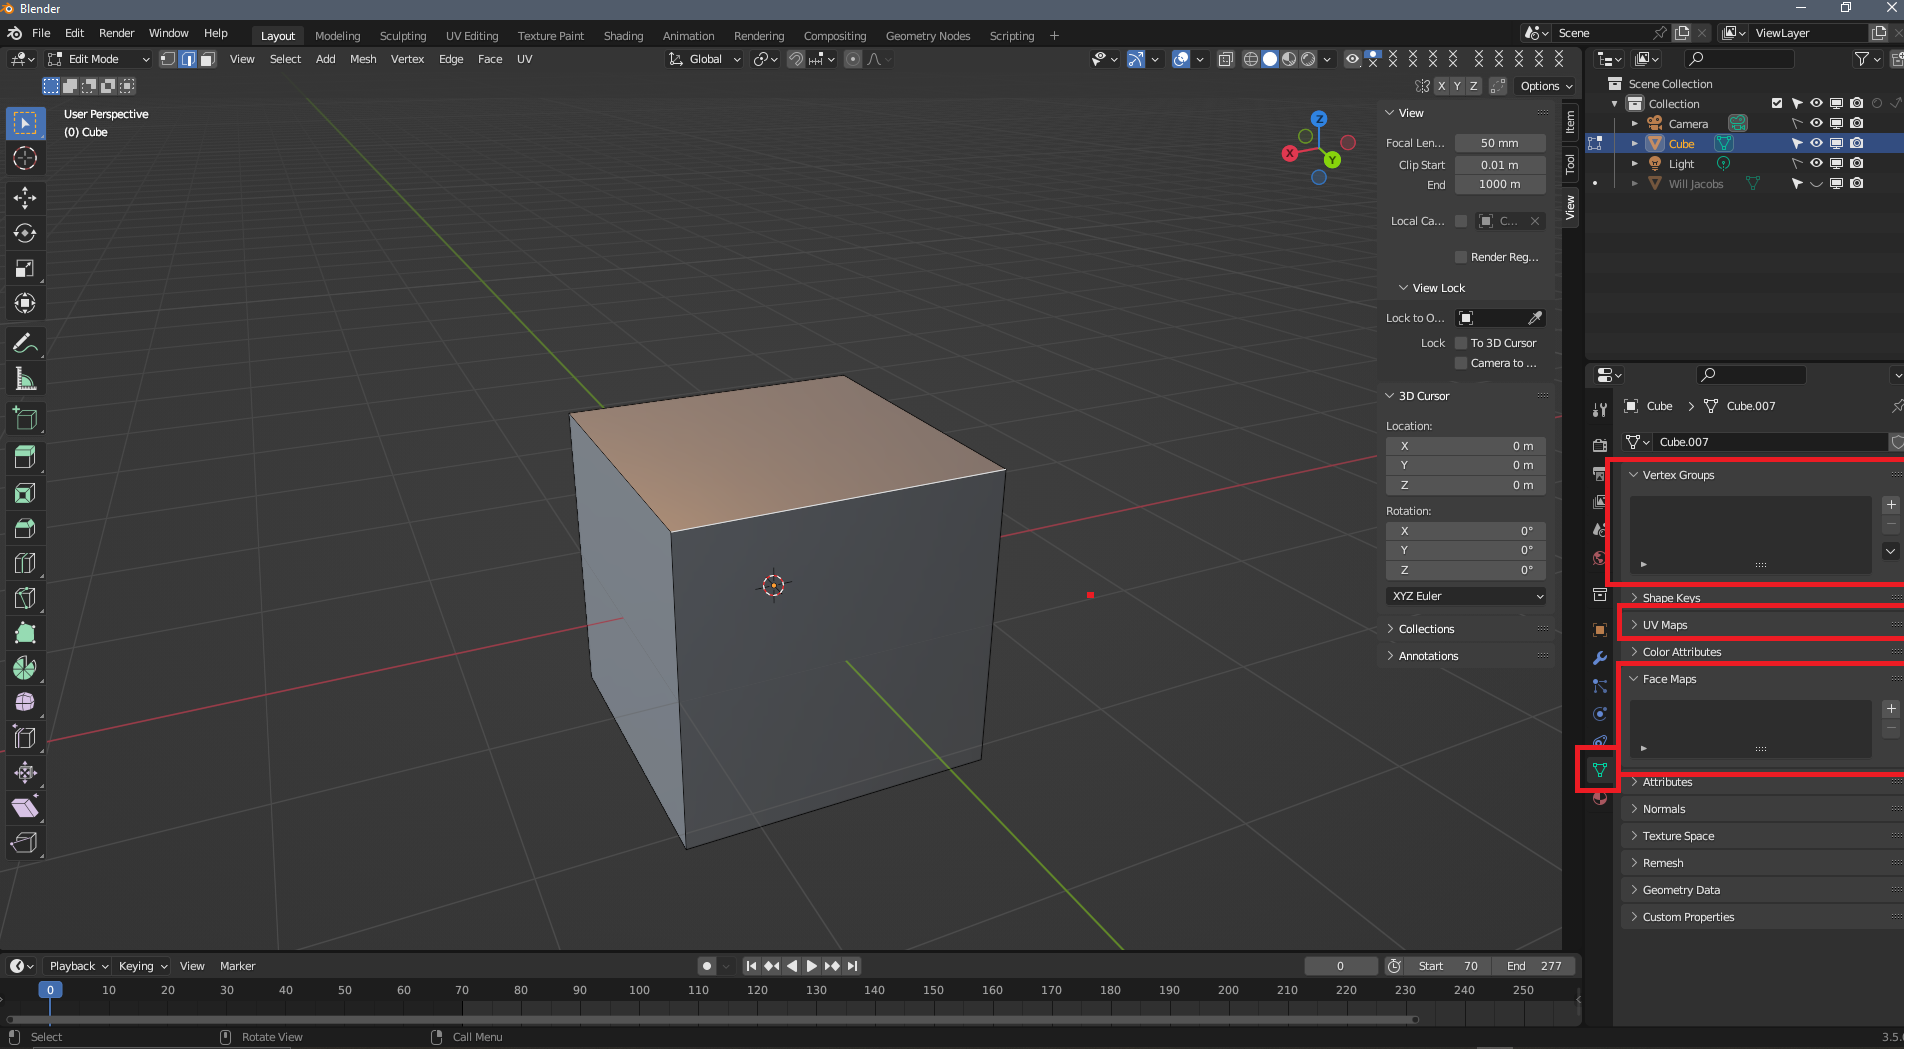Toggle Local Camera checkbox
Viewport: 1907px width, 1051px height.
[1461, 221]
